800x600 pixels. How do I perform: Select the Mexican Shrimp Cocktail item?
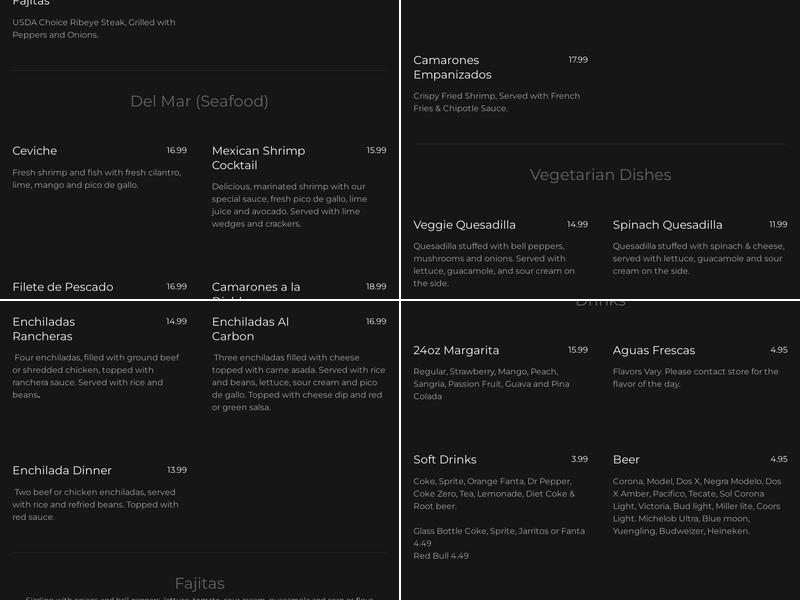click(x=258, y=158)
